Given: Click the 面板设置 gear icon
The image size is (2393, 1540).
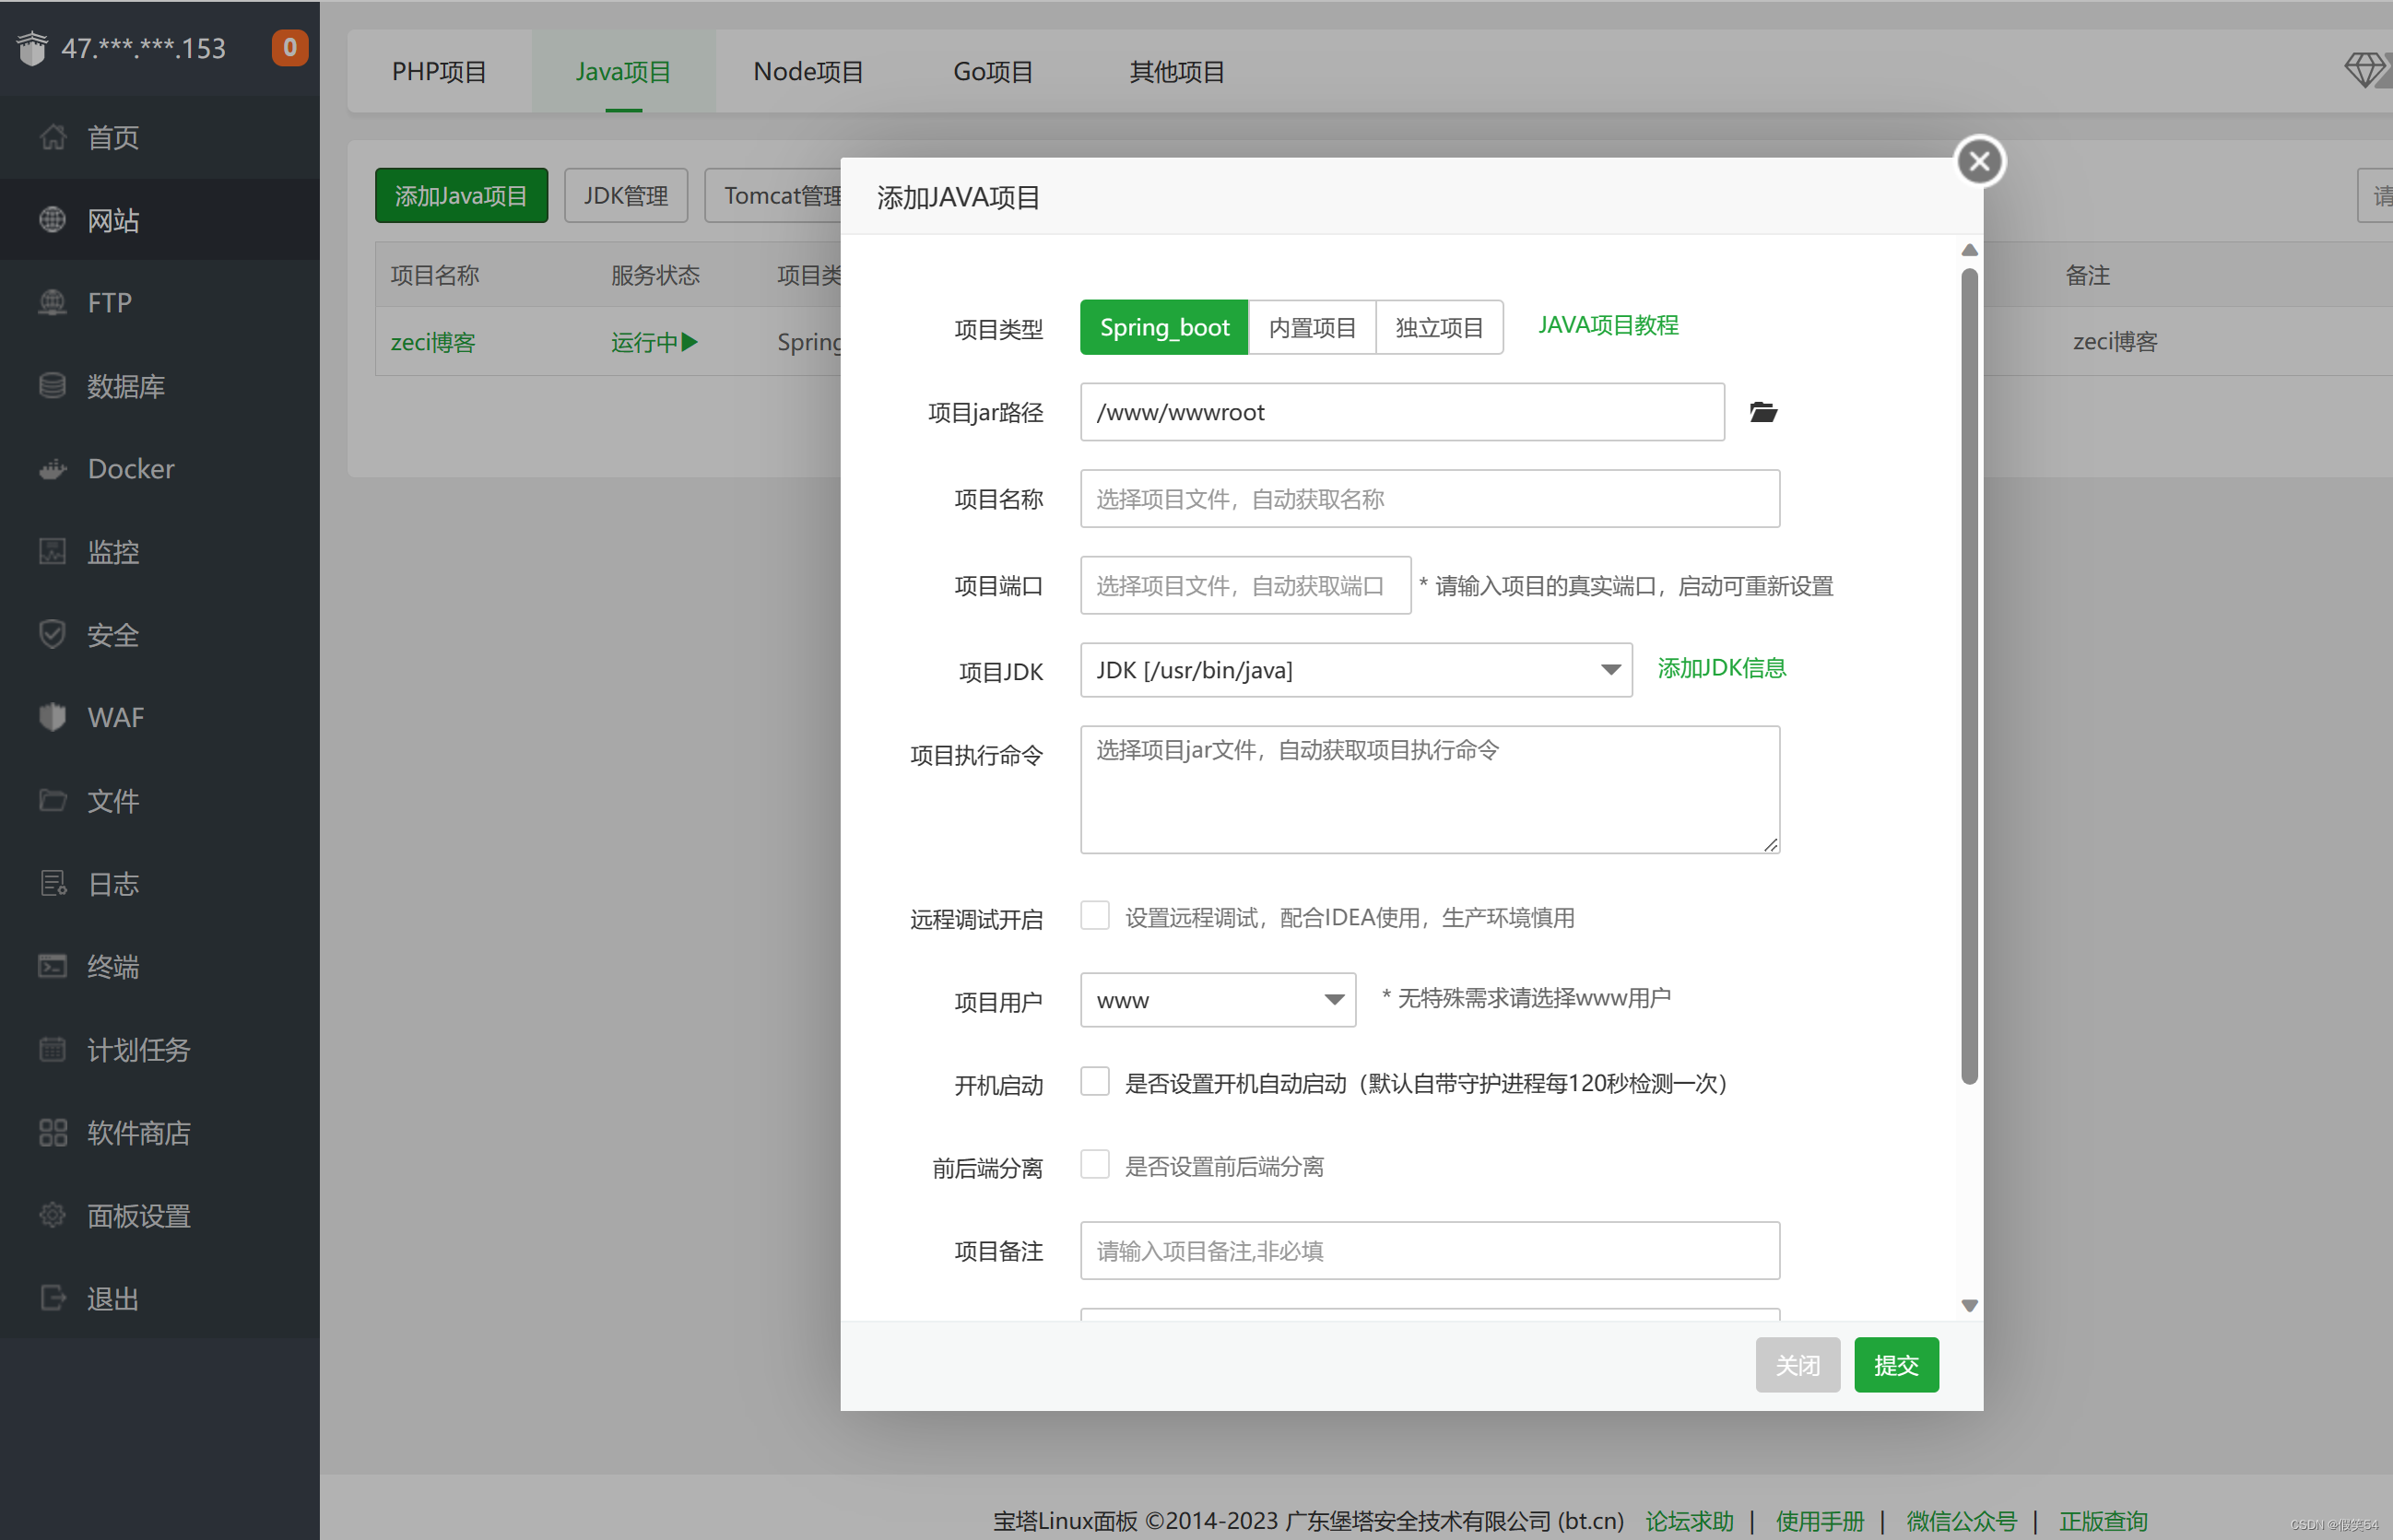Looking at the screenshot, I should pyautogui.click(x=52, y=1215).
